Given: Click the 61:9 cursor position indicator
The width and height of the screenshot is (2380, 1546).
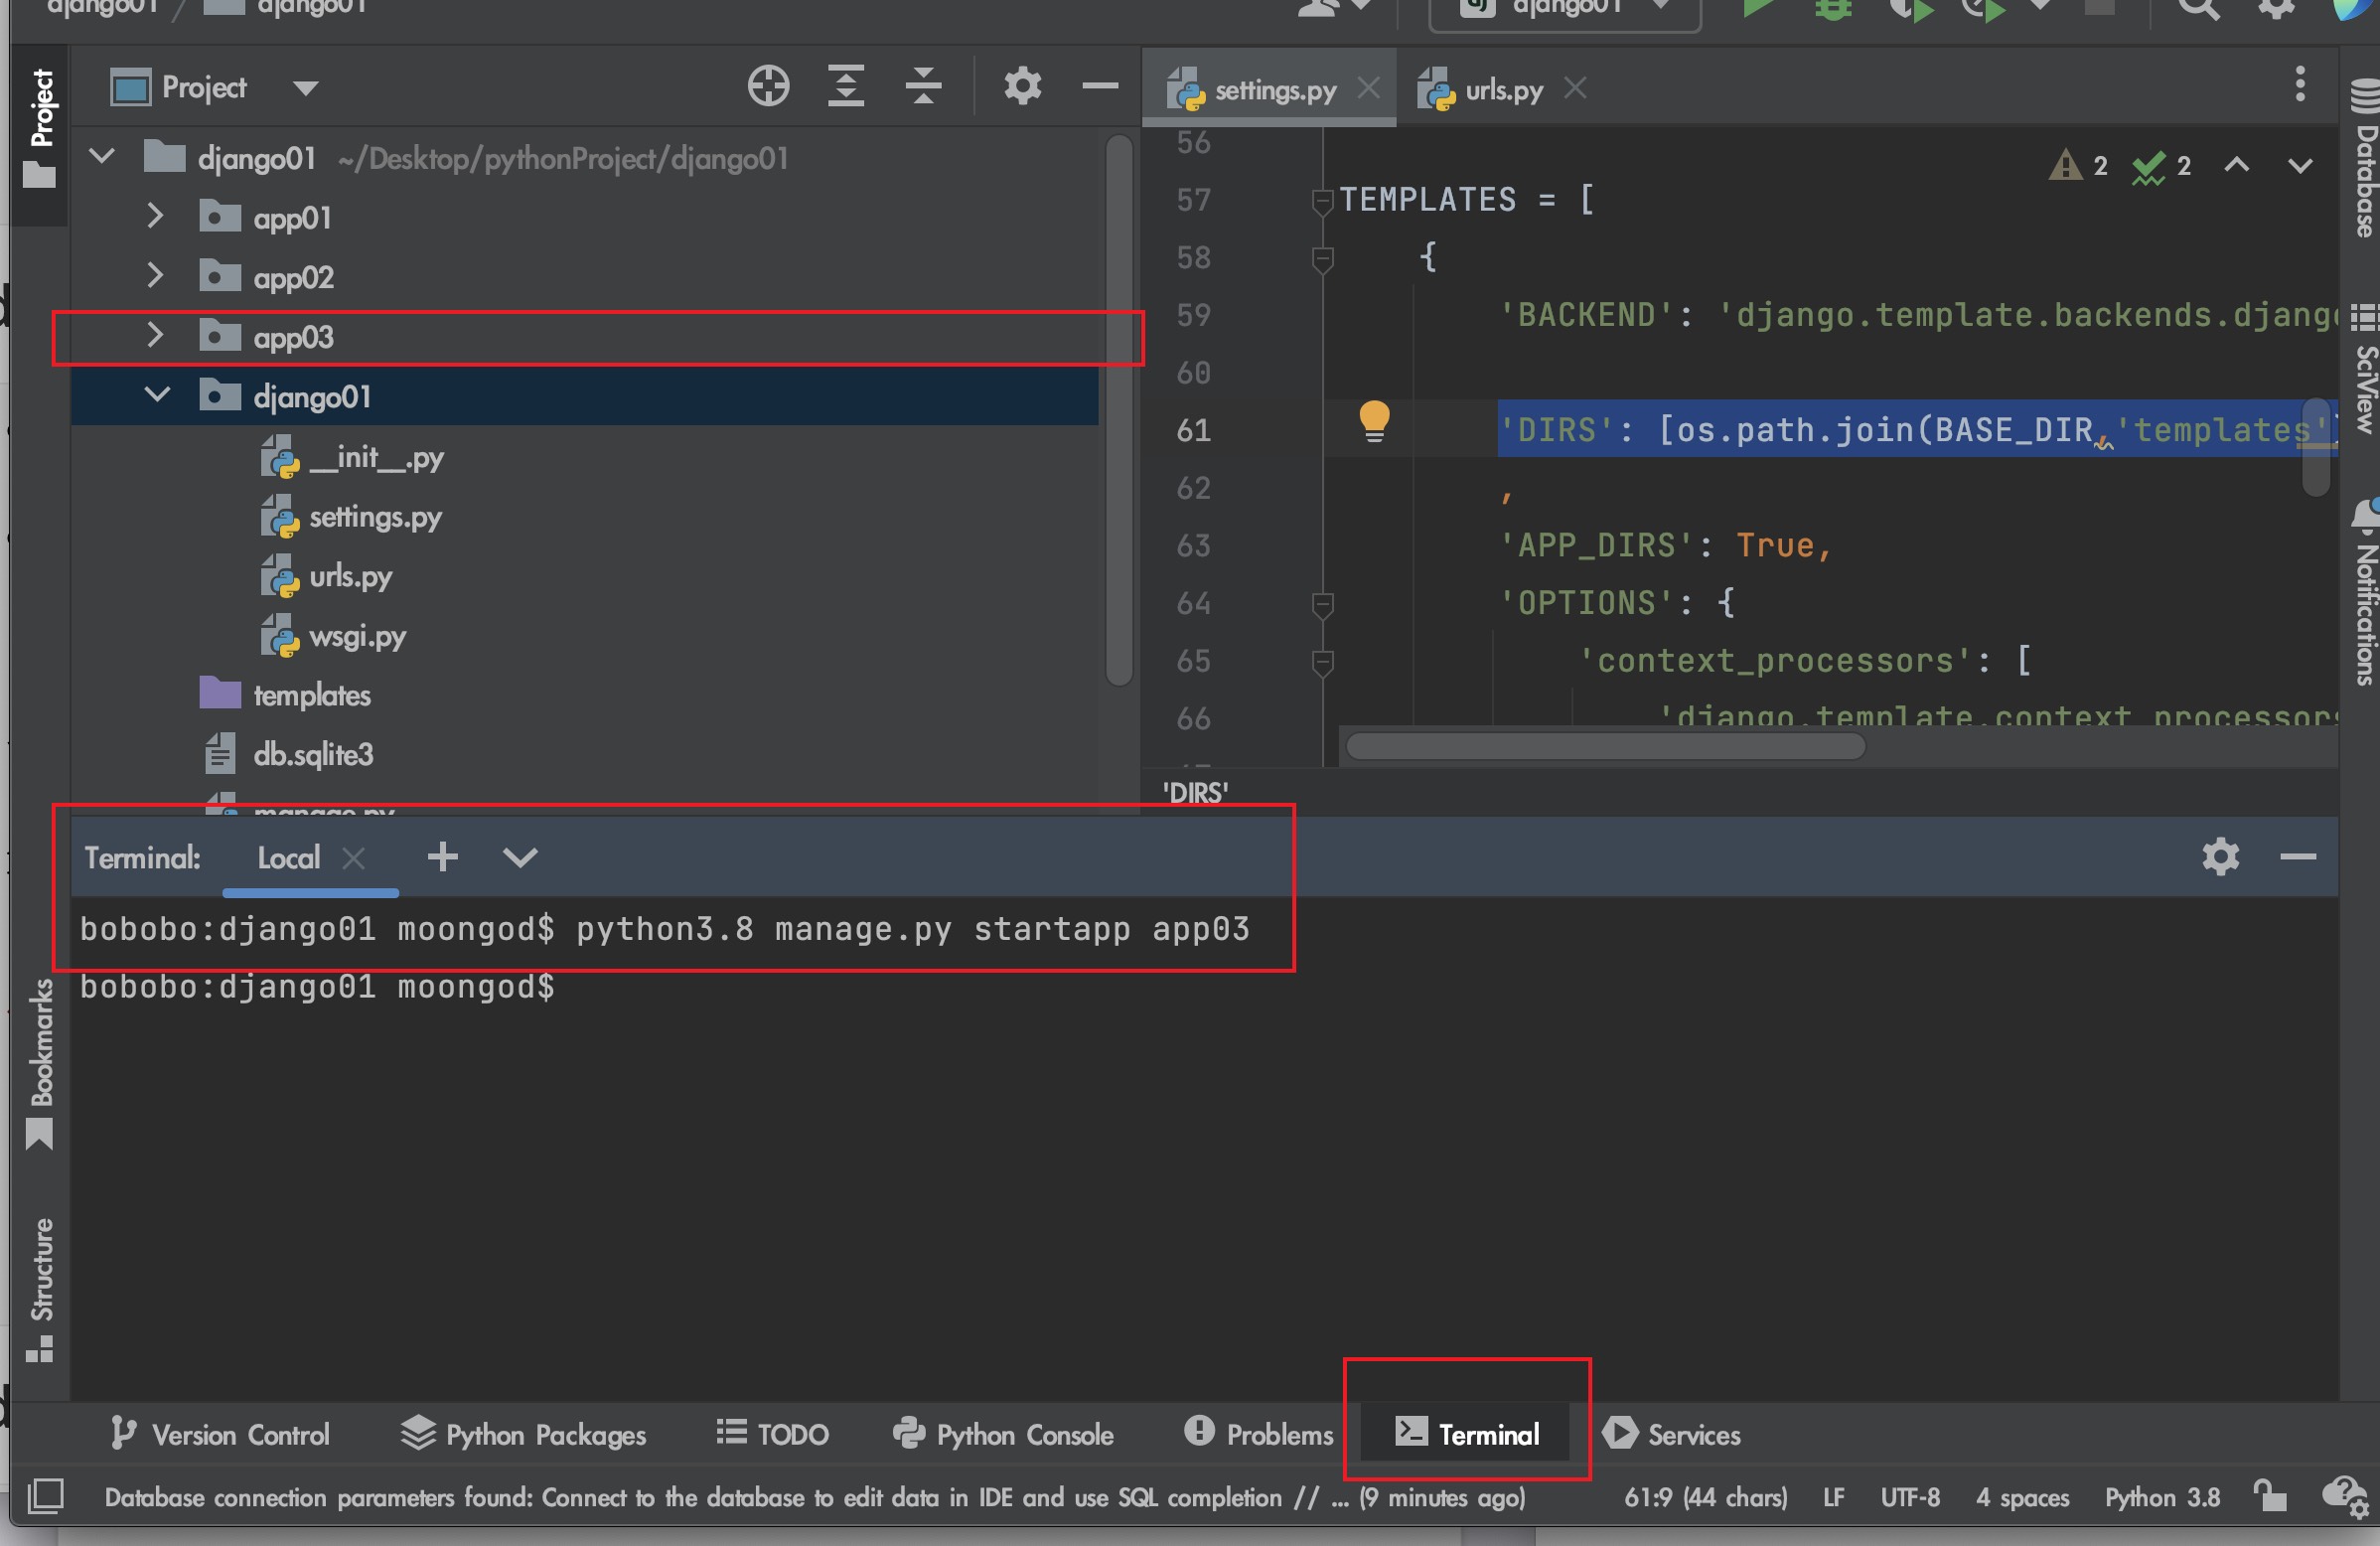Looking at the screenshot, I should pos(1705,1497).
